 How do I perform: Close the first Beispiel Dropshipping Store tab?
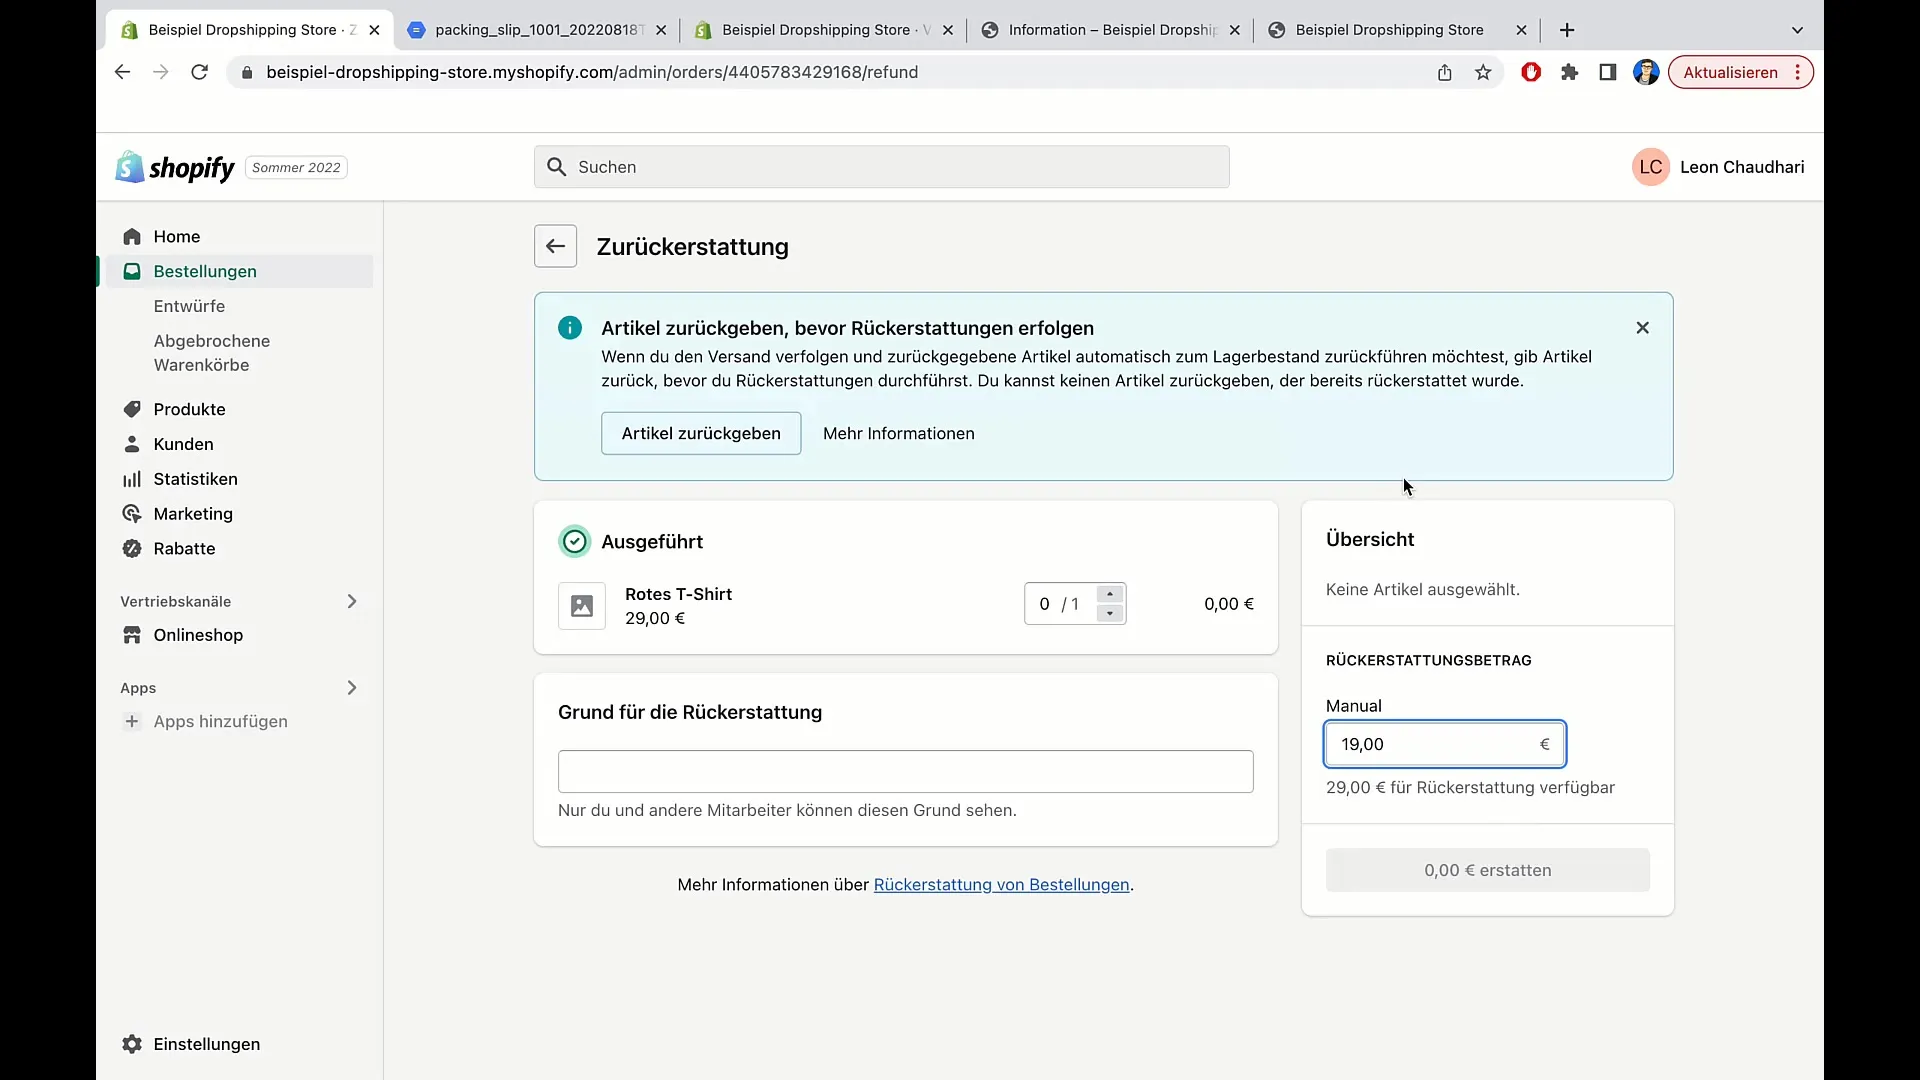(374, 30)
